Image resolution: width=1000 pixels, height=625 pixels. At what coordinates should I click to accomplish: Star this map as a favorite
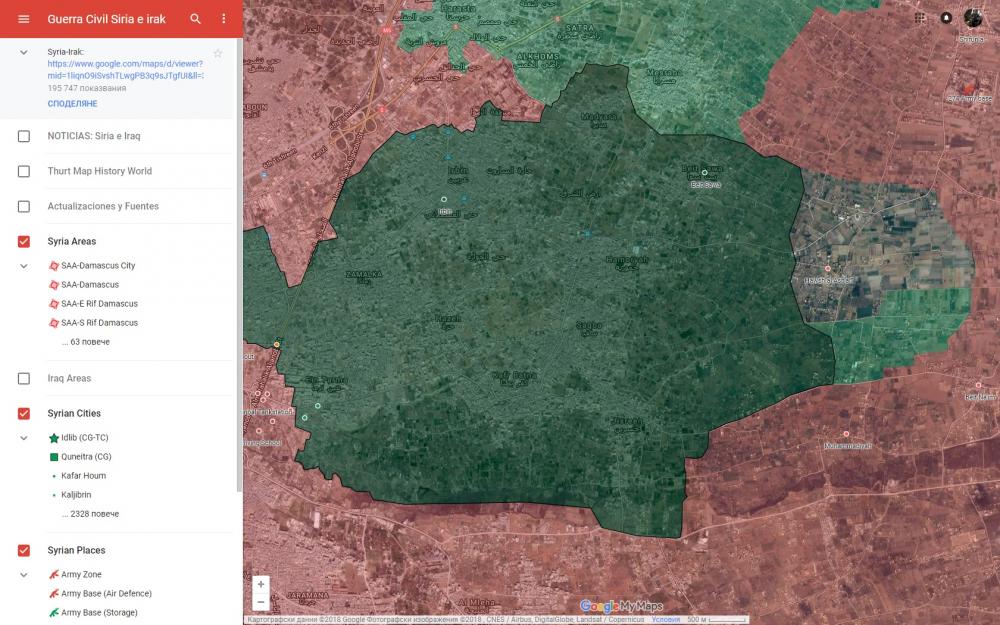pyautogui.click(x=218, y=53)
